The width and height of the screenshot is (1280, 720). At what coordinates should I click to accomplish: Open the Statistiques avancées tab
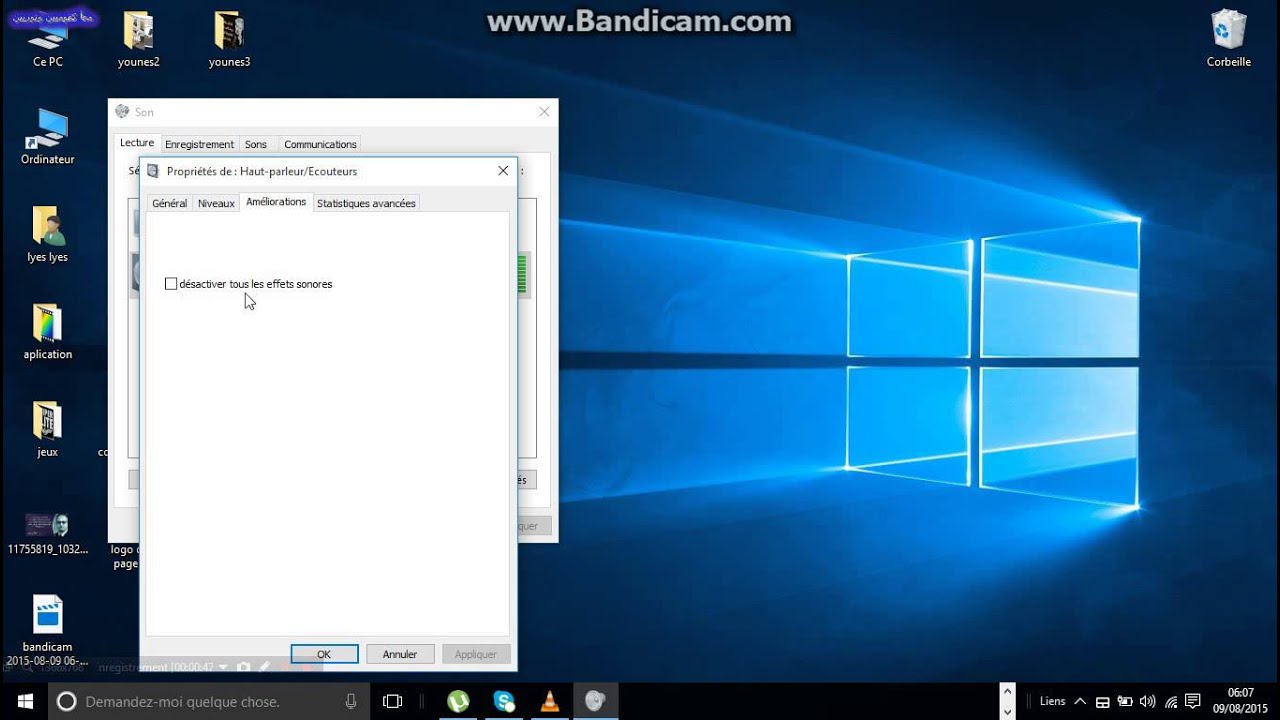click(366, 203)
